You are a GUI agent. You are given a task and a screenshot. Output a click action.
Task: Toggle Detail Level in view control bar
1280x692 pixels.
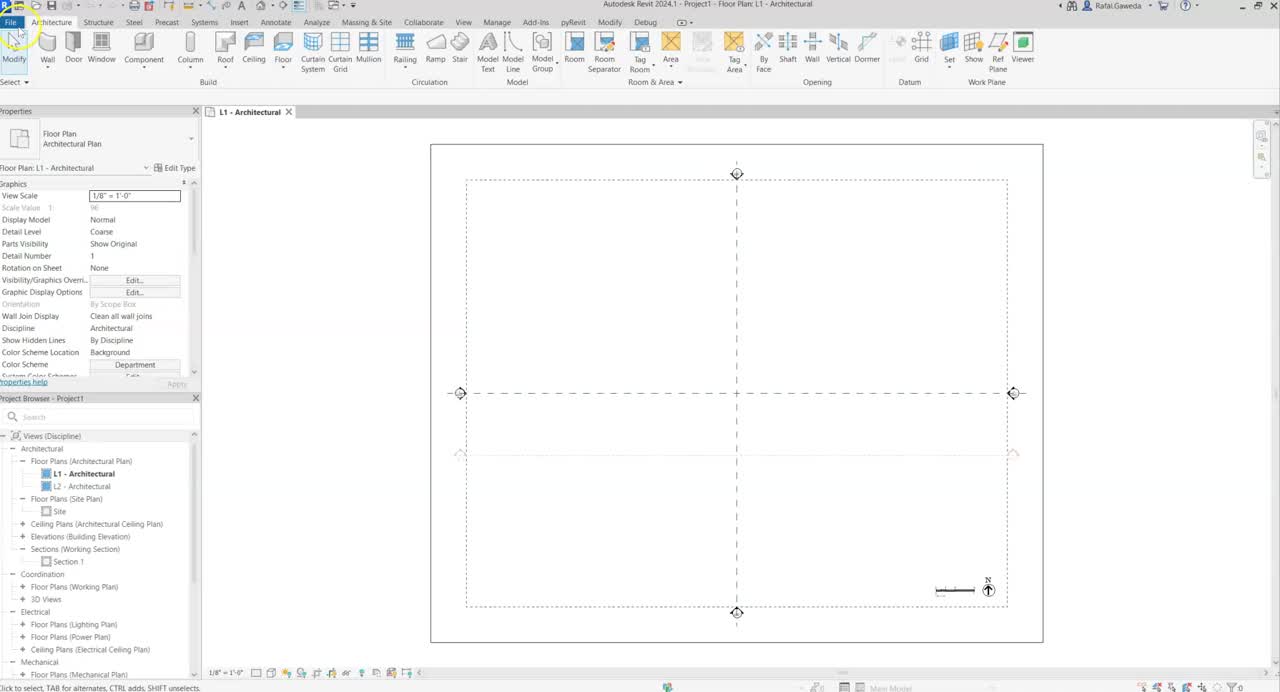pos(257,673)
